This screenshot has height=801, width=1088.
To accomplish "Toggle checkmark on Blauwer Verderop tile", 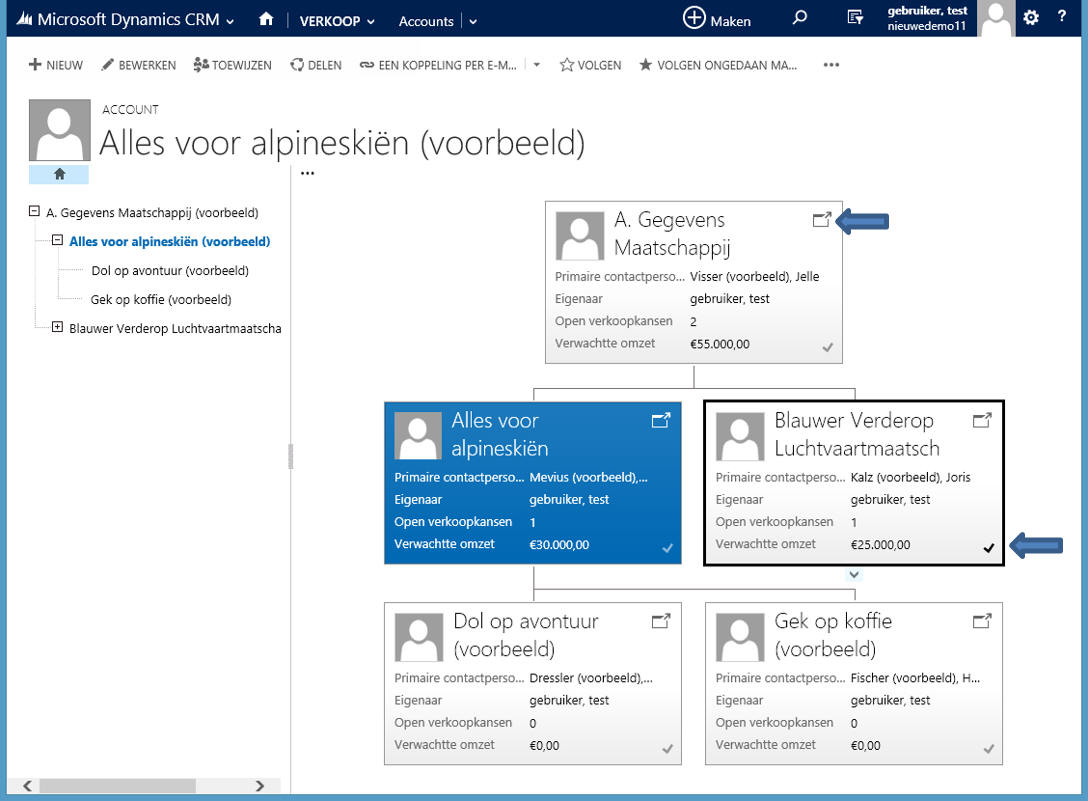I will (989, 547).
